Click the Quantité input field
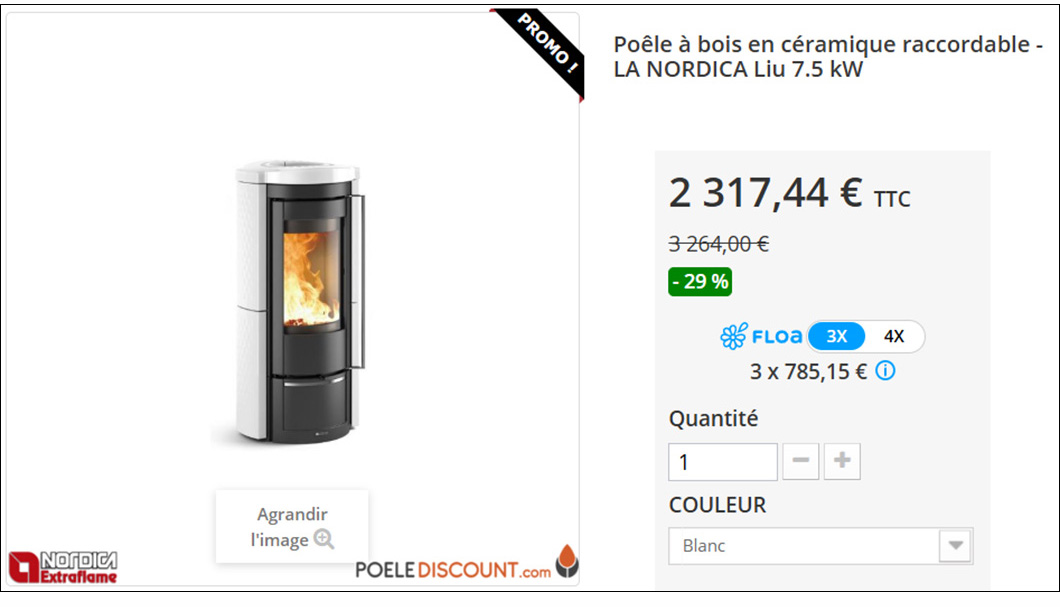The width and height of the screenshot is (1060, 607). click(x=723, y=462)
